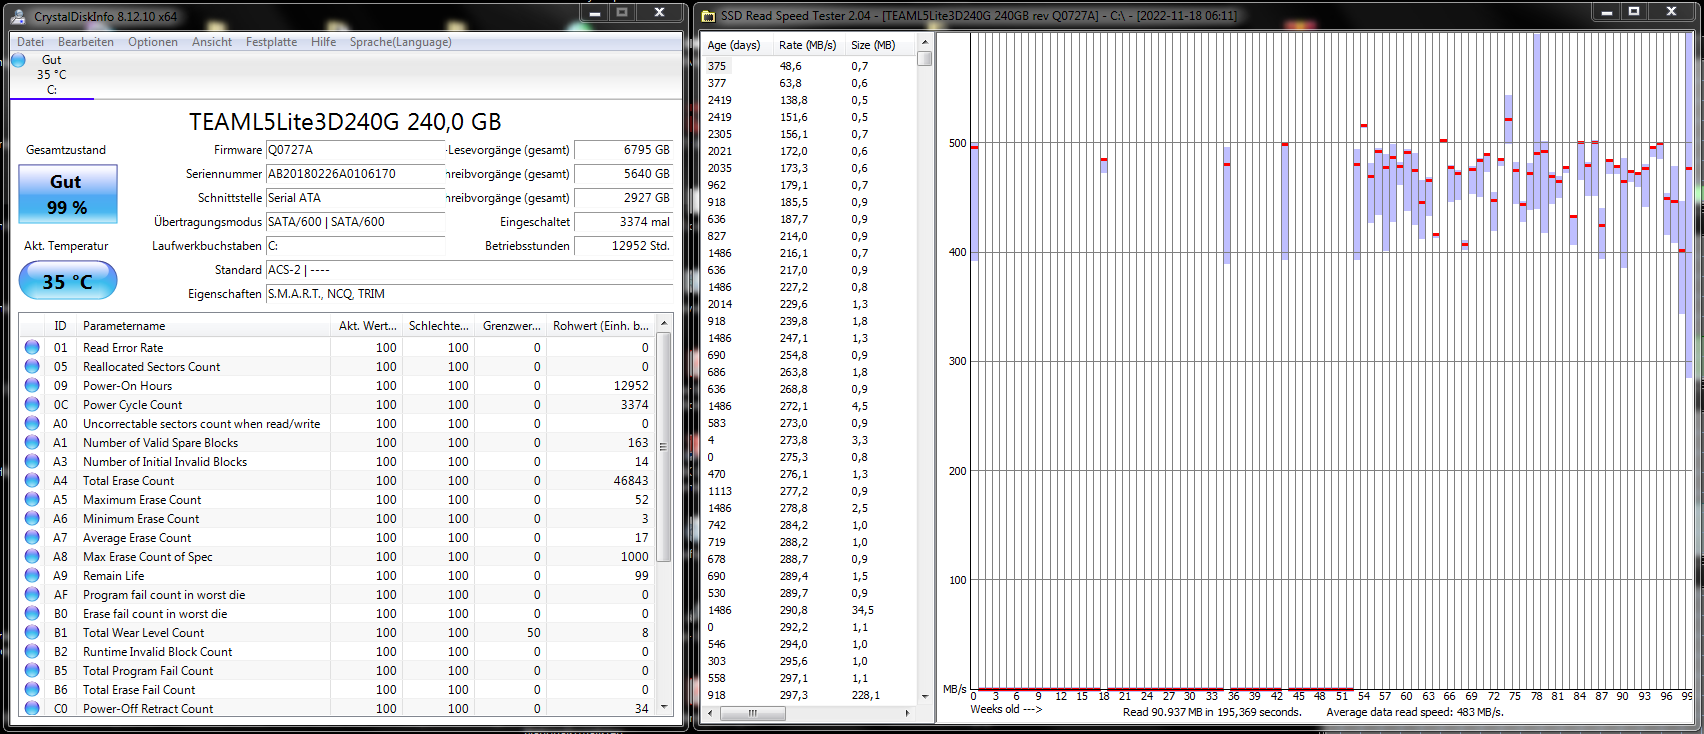Click the Schnittstelle field Serial ATA
This screenshot has width=1704, height=734.
[x=355, y=198]
